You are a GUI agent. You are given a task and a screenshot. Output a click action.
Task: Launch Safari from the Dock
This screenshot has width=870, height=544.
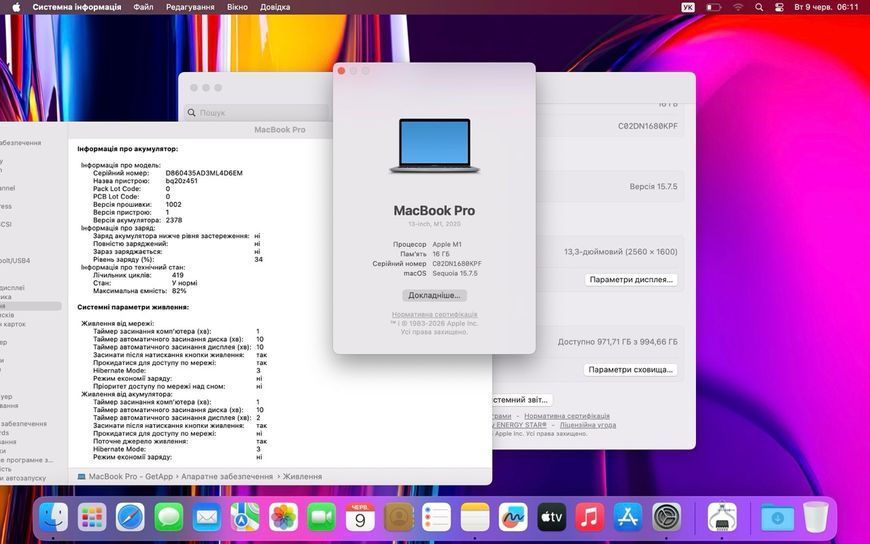pos(130,517)
